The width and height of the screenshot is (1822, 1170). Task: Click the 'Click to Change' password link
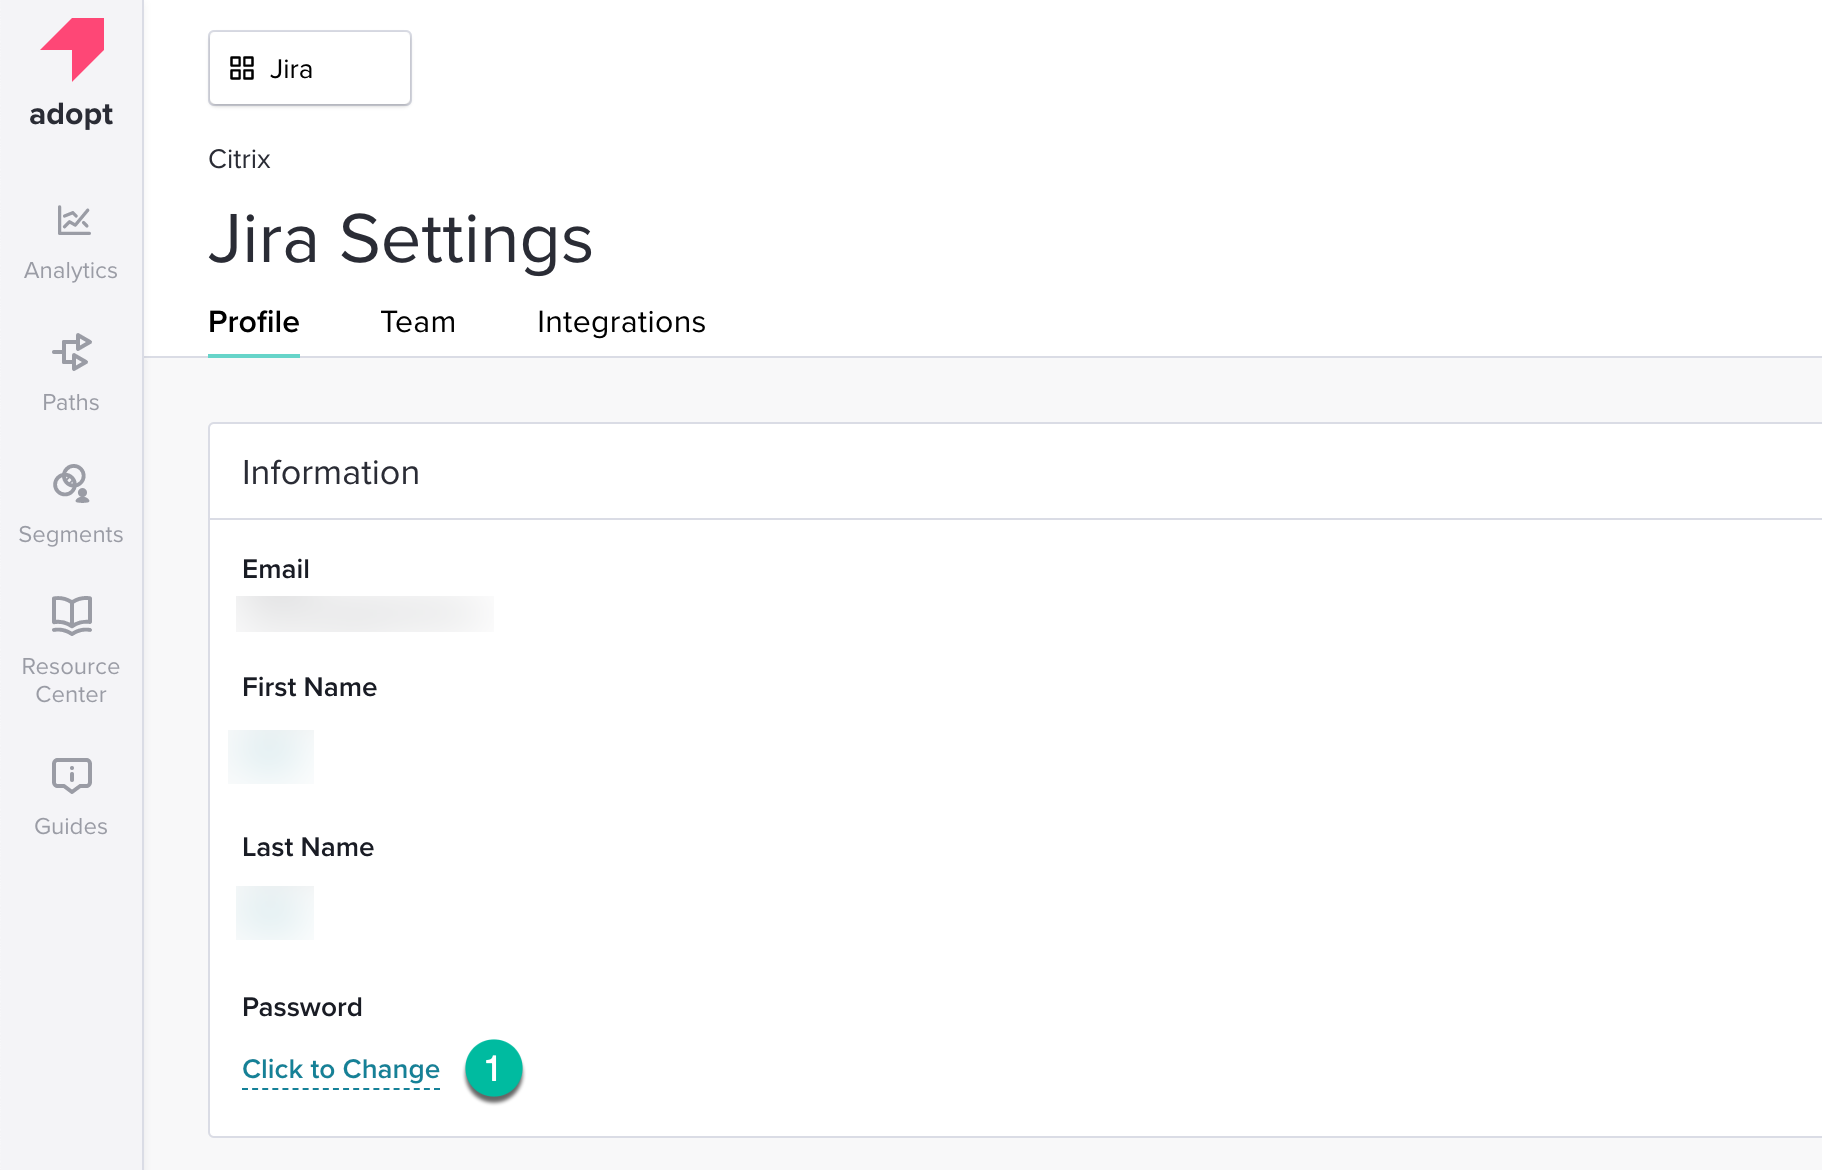[341, 1069]
